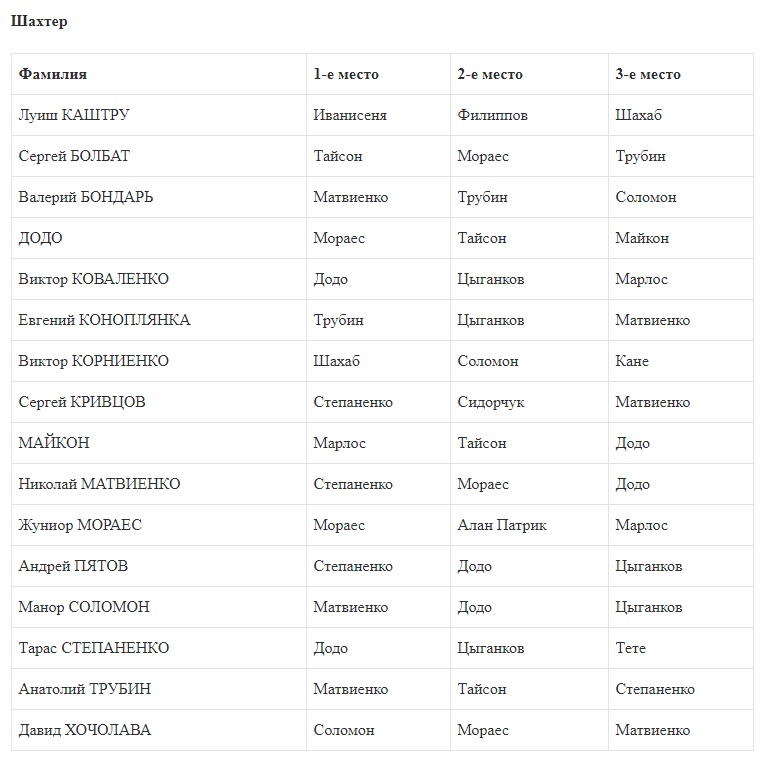Click the 2-е место column header
The width and height of the screenshot is (762, 758).
tap(490, 74)
